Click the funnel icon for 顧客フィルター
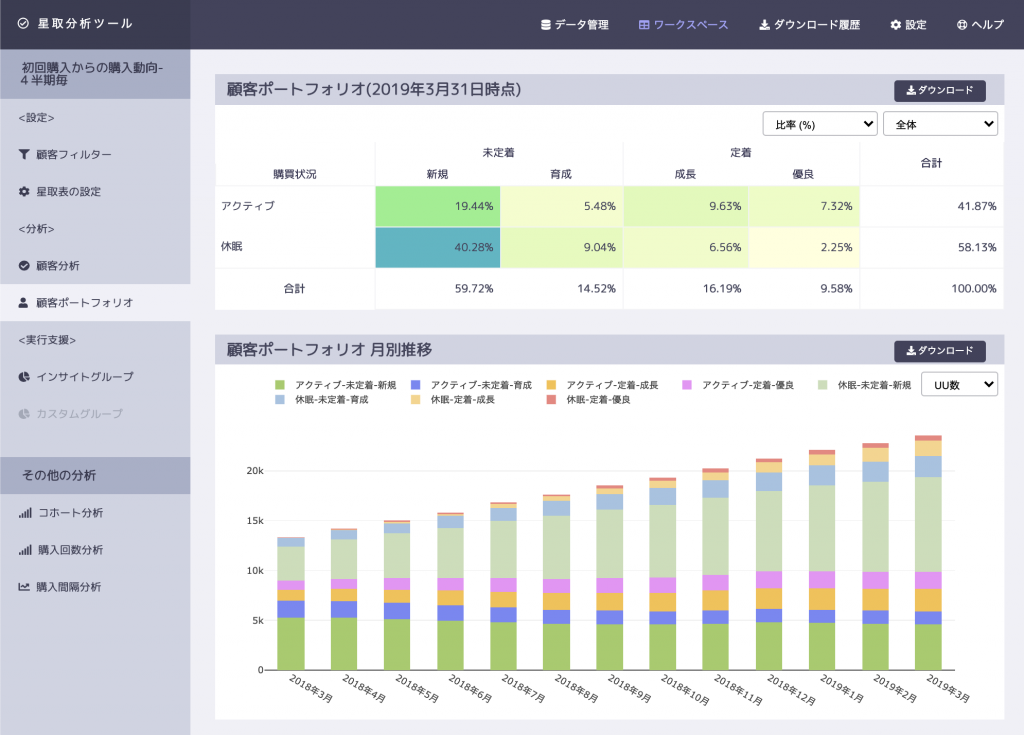 (x=24, y=154)
